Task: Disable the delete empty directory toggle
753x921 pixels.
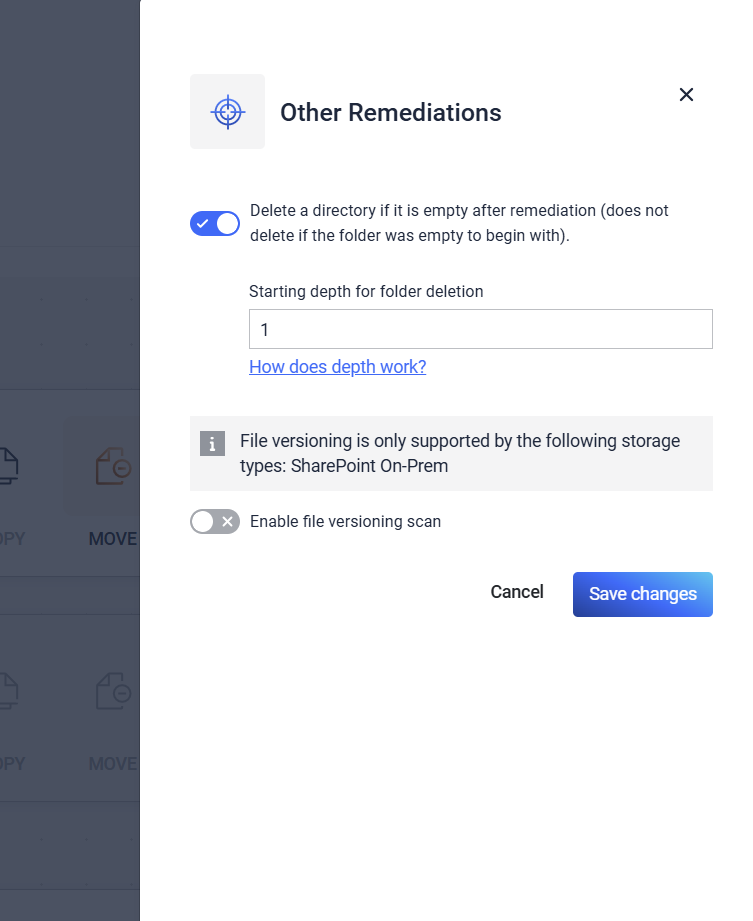Action: [x=215, y=223]
